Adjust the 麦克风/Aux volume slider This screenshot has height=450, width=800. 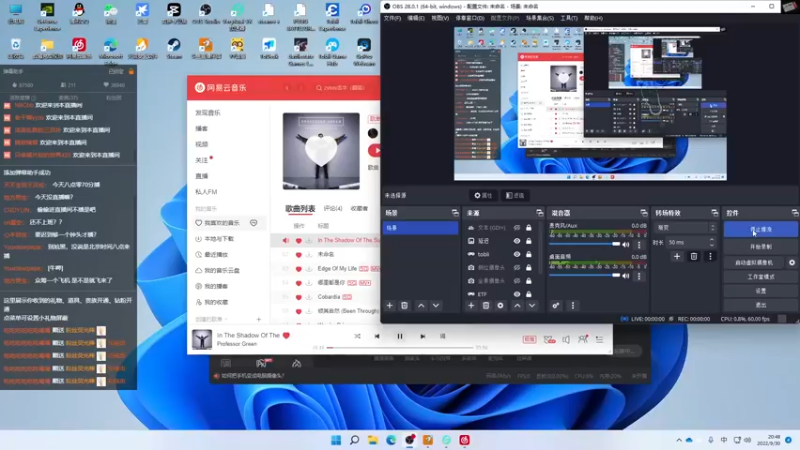(585, 244)
